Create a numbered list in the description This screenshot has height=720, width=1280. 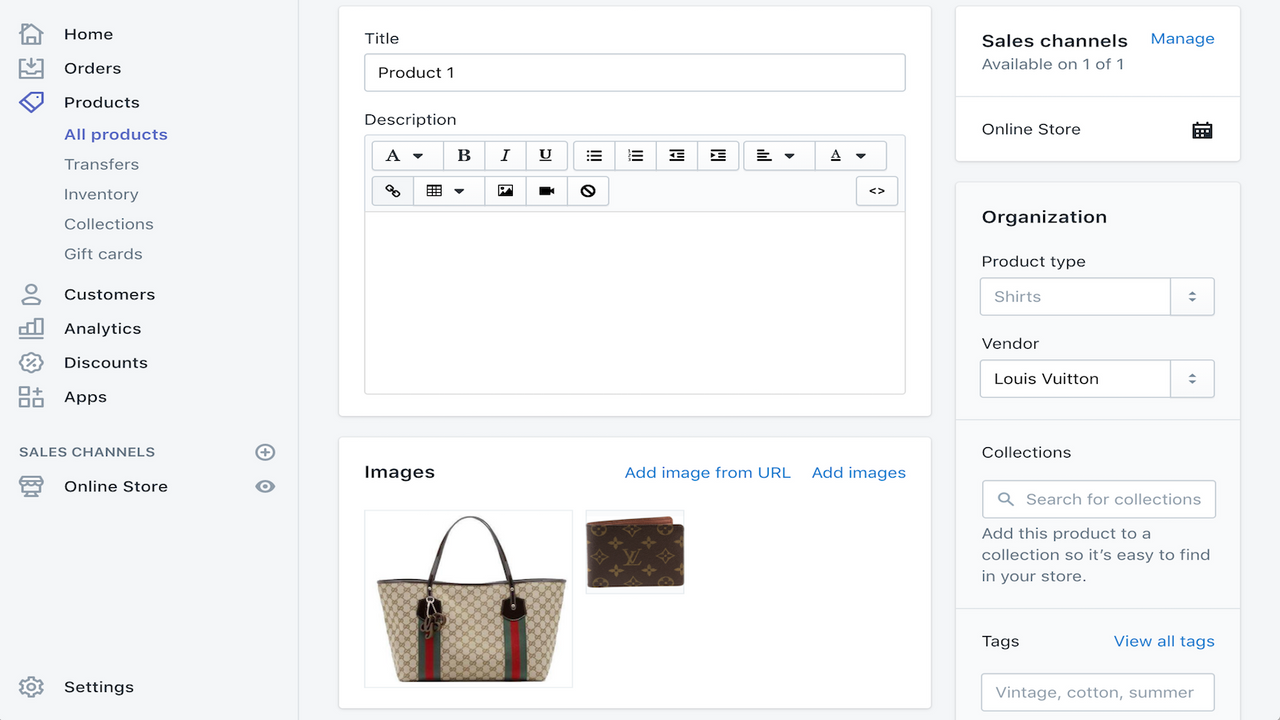635,155
